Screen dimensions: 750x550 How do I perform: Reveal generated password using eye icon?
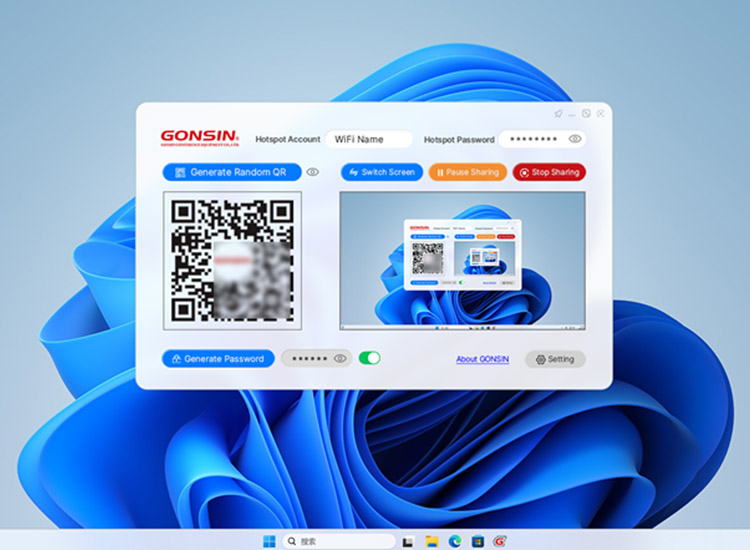click(340, 358)
